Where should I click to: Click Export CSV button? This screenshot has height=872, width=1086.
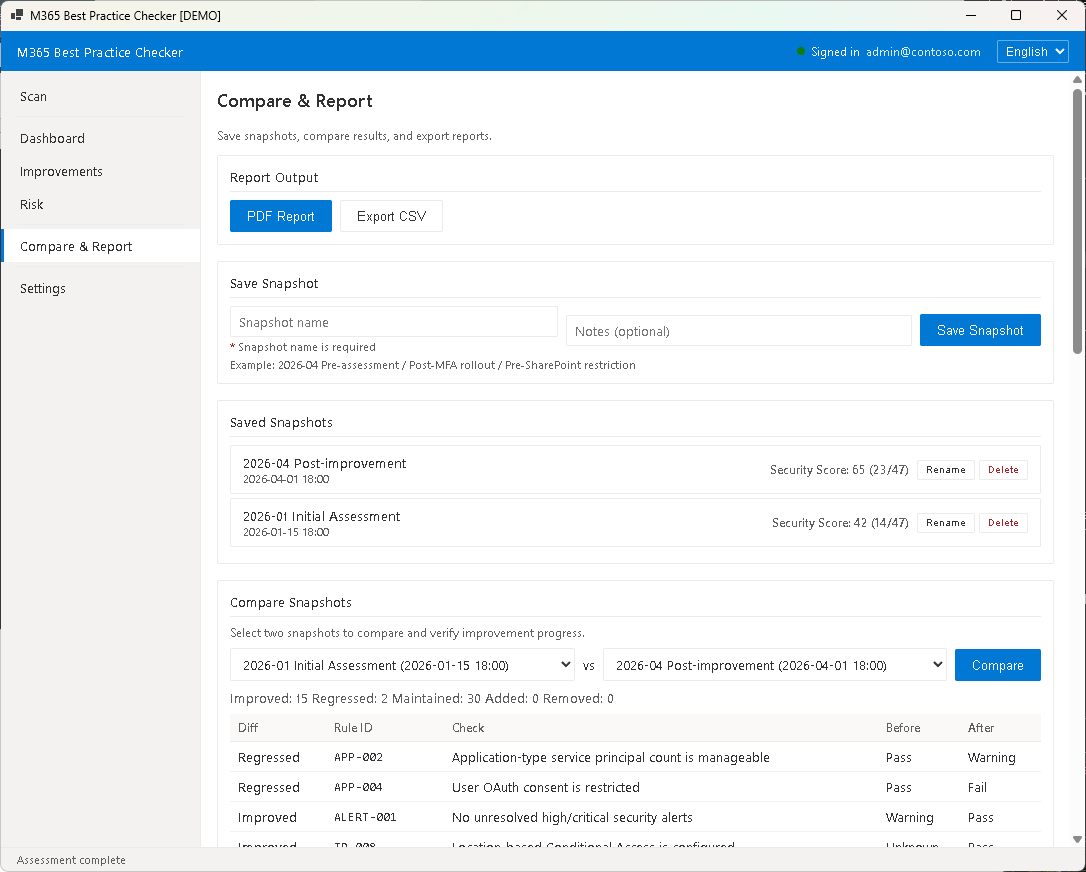(x=391, y=216)
